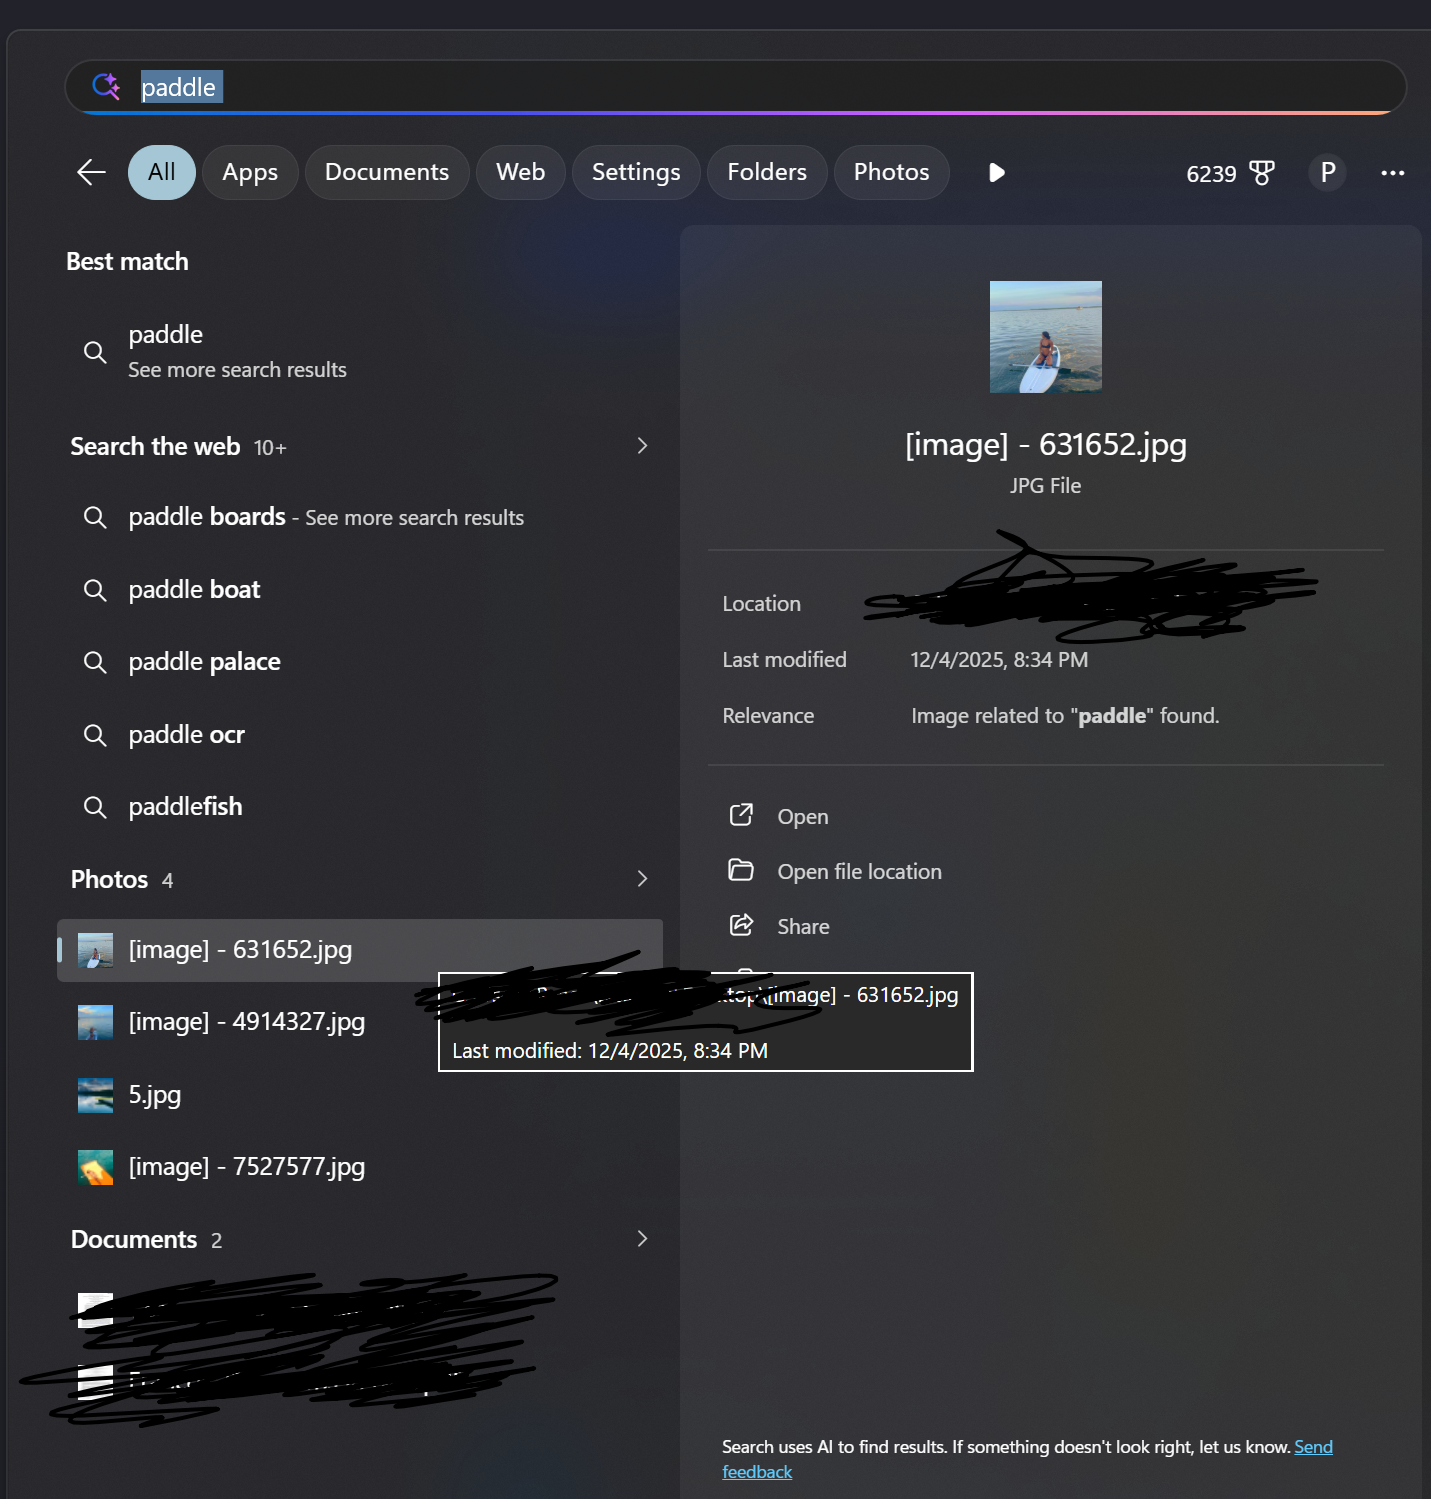Switch to the Web filter tab
This screenshot has height=1499, width=1431.
pyautogui.click(x=520, y=172)
